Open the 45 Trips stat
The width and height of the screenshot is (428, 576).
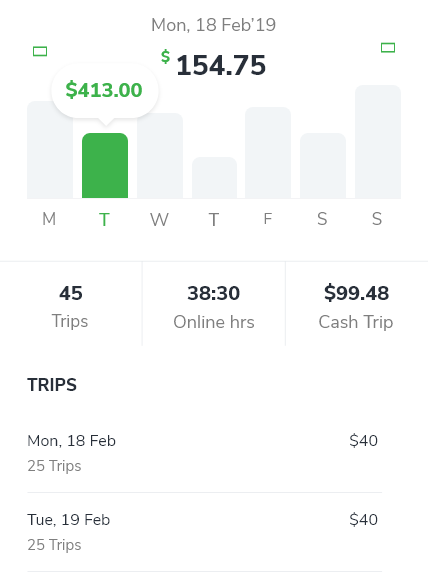point(71,304)
